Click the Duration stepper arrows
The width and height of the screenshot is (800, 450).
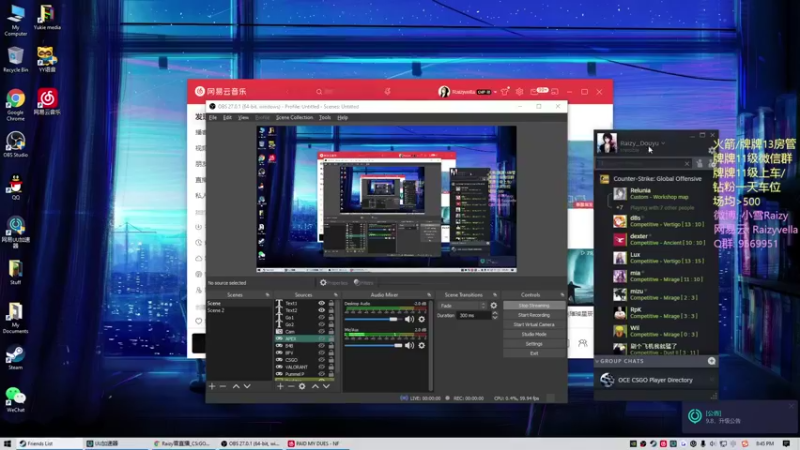(494, 315)
